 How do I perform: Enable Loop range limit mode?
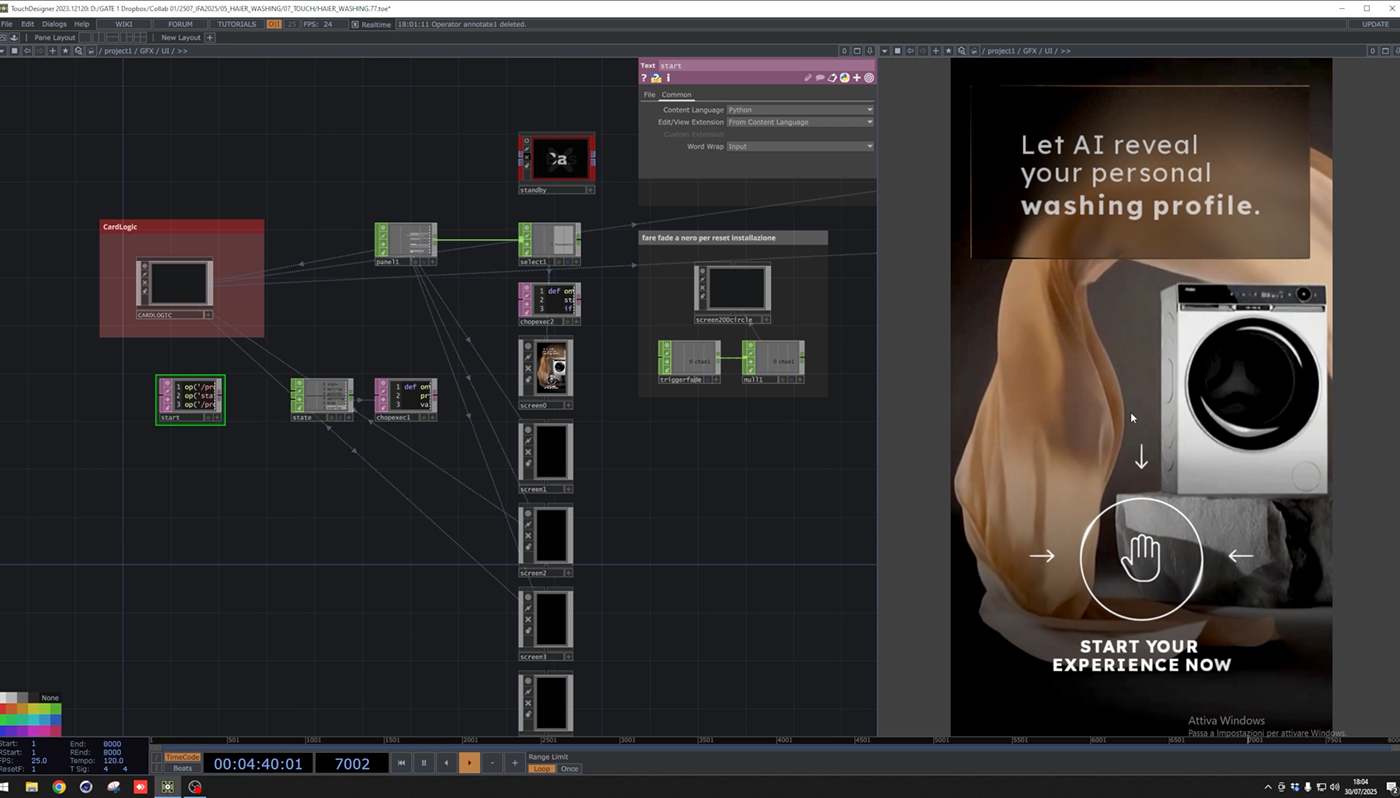click(542, 769)
